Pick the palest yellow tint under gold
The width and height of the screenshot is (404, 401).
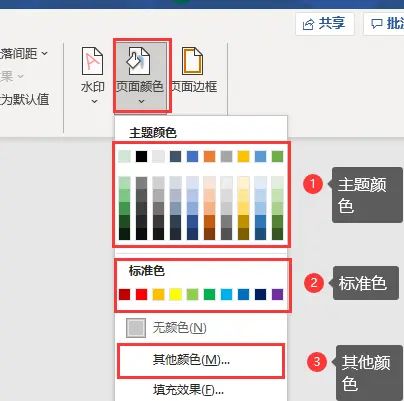243,183
